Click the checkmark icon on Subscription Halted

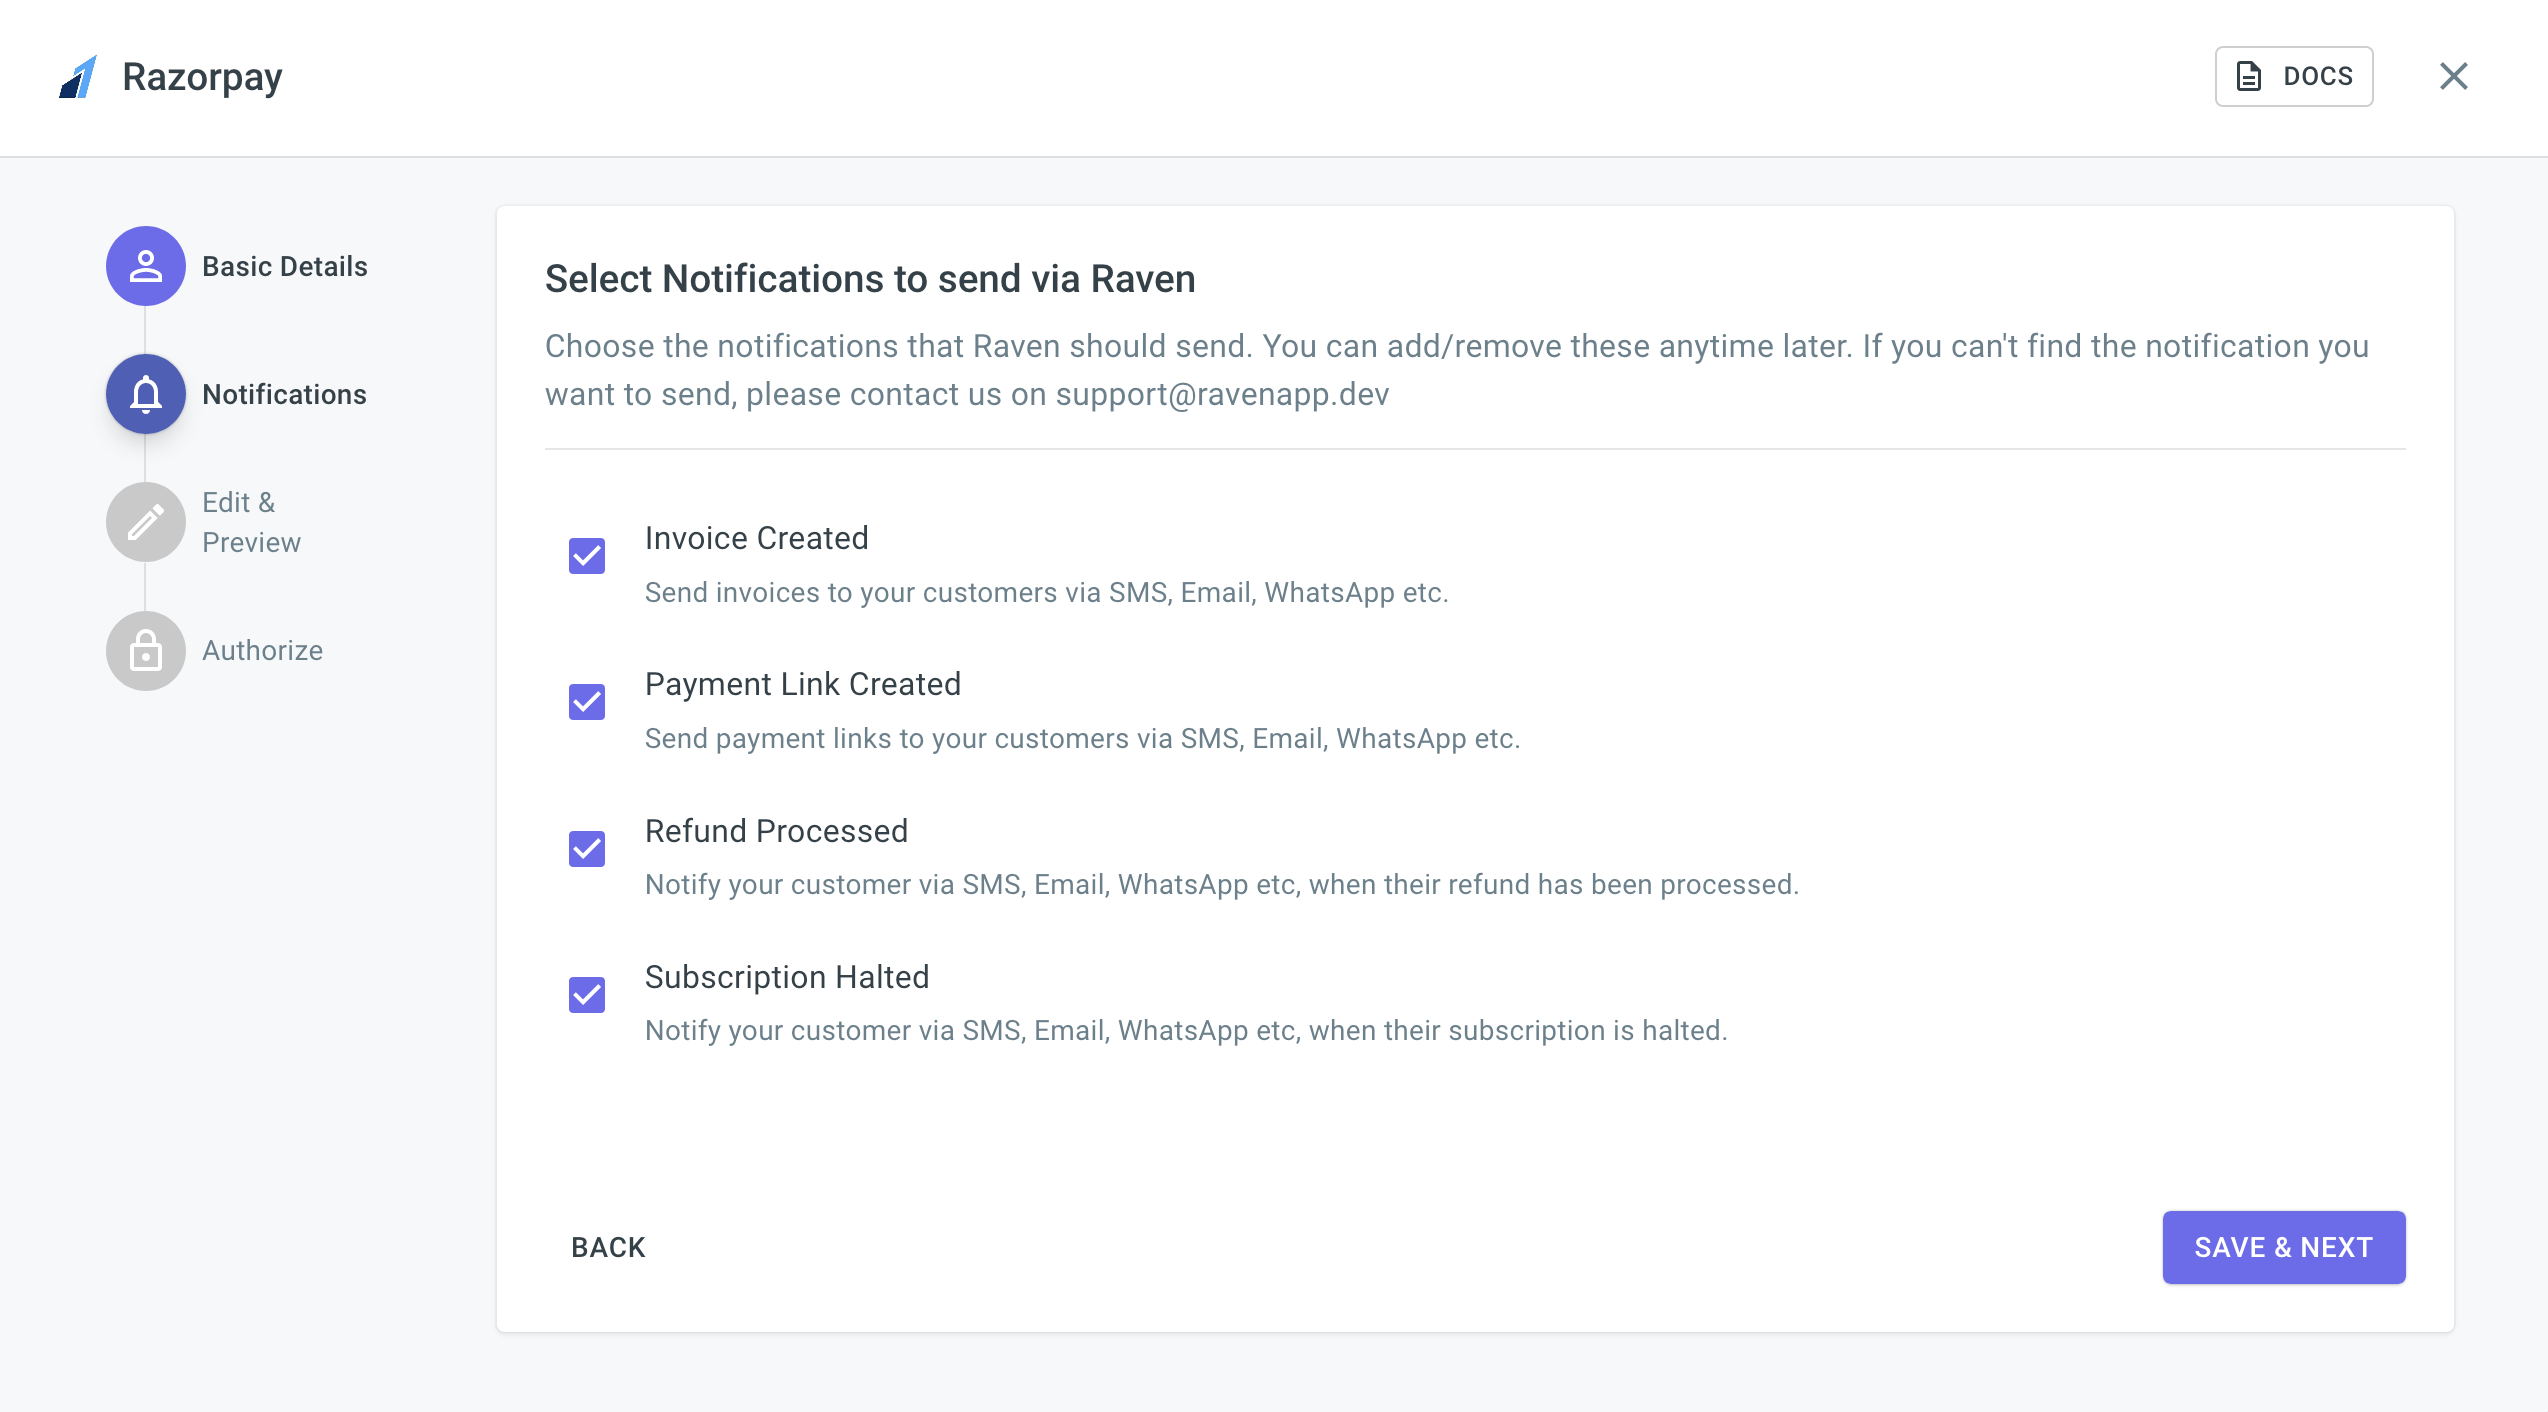click(x=587, y=994)
